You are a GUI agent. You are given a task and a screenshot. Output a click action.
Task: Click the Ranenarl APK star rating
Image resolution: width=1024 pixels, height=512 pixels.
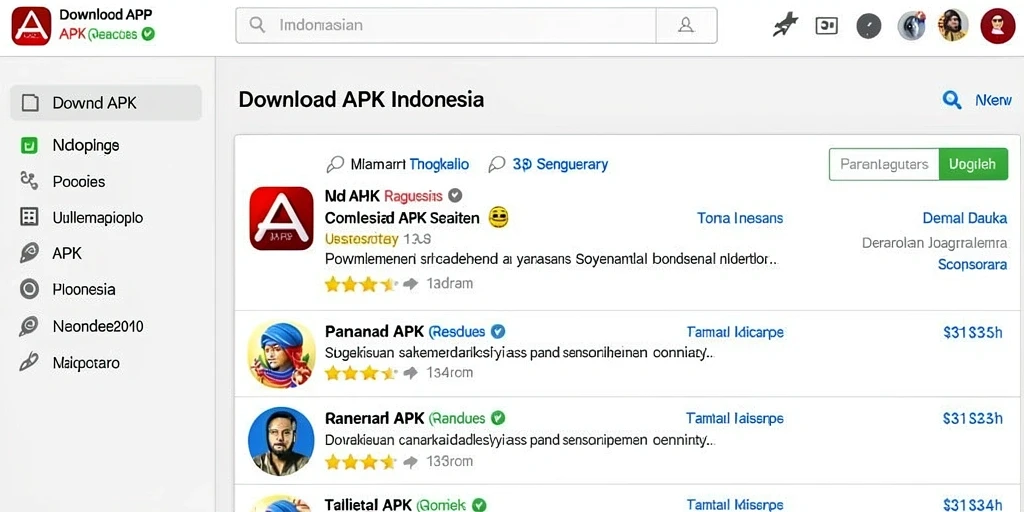pos(361,462)
